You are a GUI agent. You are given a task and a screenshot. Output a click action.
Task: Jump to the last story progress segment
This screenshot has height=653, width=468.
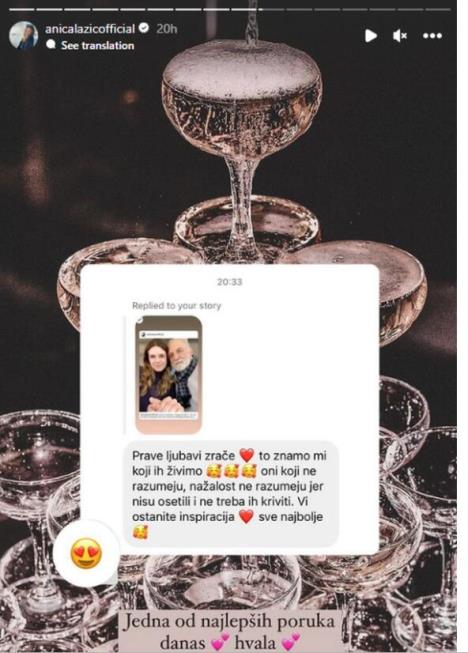(x=438, y=9)
